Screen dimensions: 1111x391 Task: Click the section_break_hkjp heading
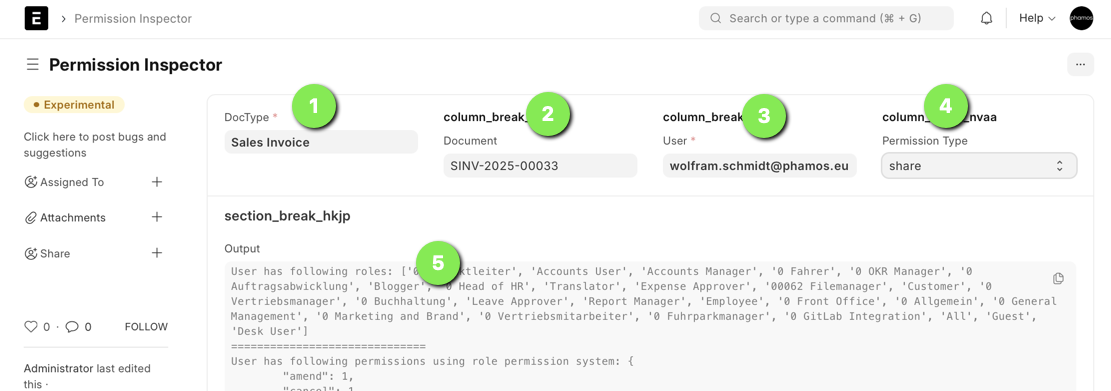tap(287, 216)
